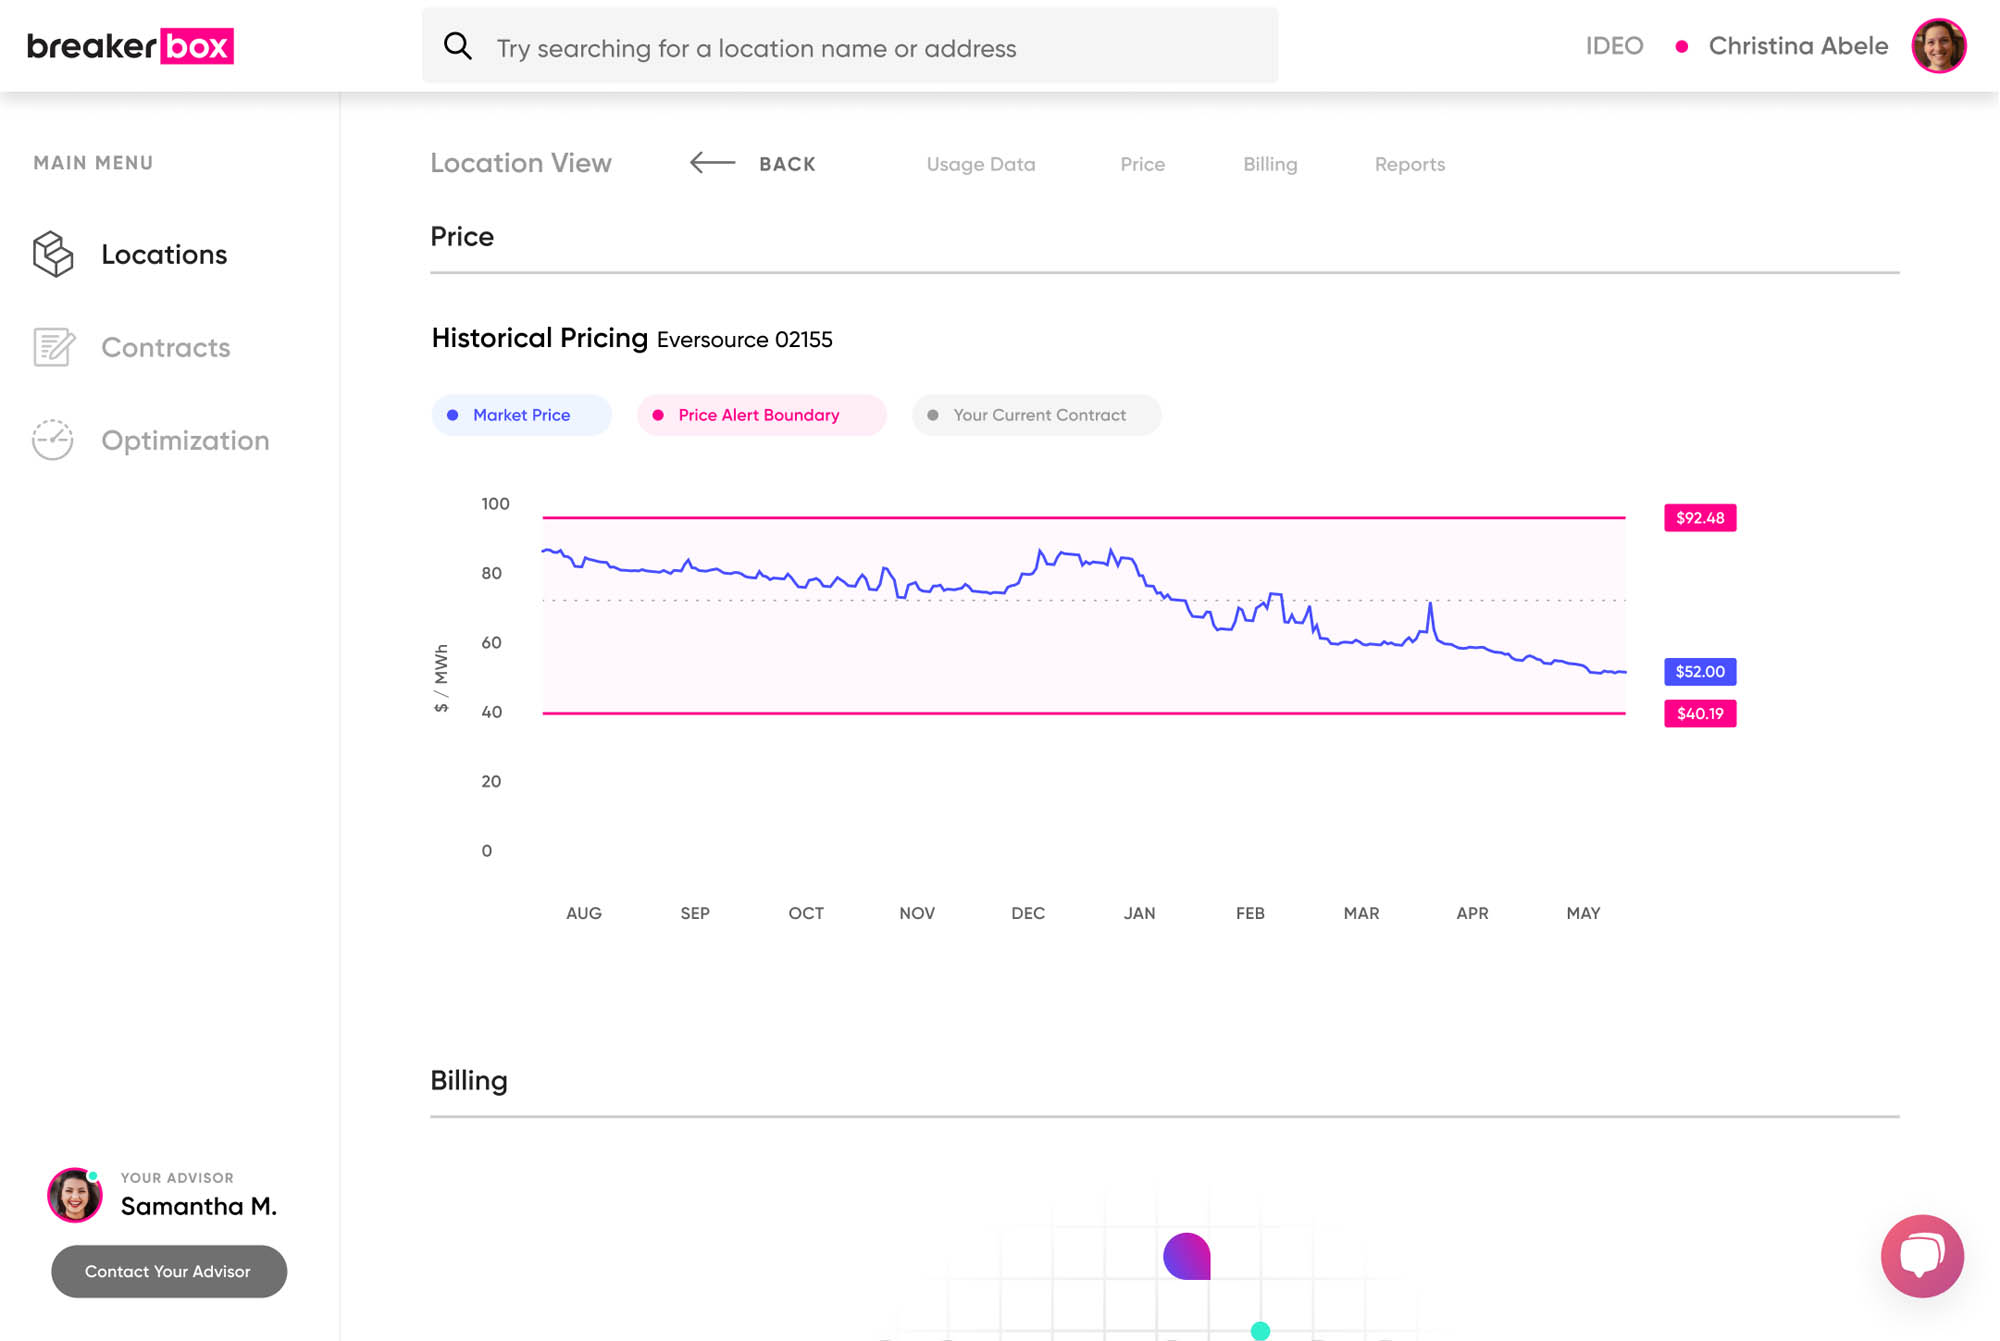2000x1341 pixels.
Task: Click the Contracts document icon
Action: click(x=53, y=347)
